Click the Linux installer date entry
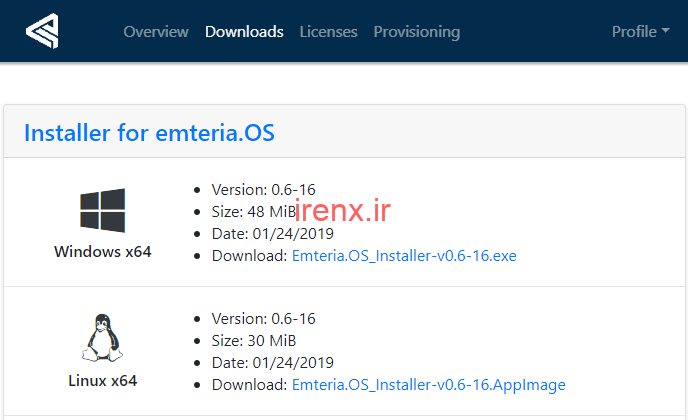The image size is (688, 420). point(272,363)
